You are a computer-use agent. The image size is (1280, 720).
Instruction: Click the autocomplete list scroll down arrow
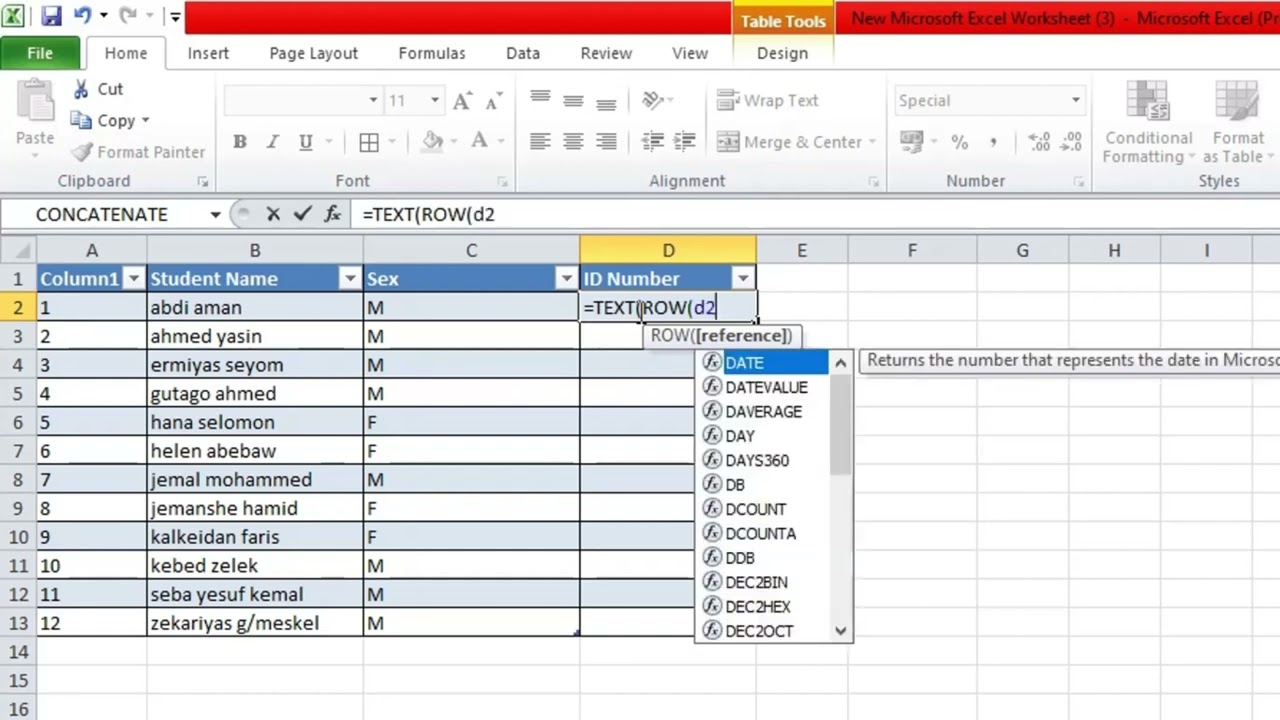[x=841, y=631]
